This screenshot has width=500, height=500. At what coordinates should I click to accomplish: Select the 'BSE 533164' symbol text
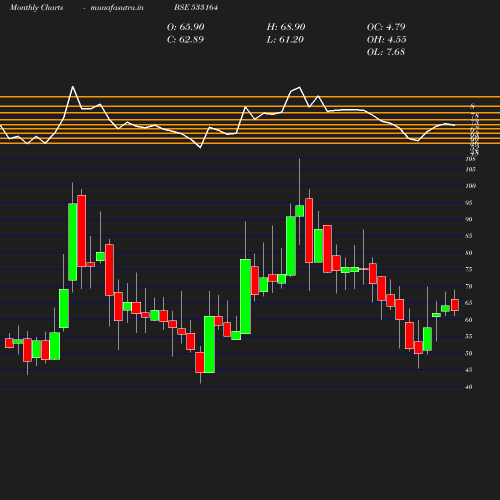pyautogui.click(x=196, y=7)
